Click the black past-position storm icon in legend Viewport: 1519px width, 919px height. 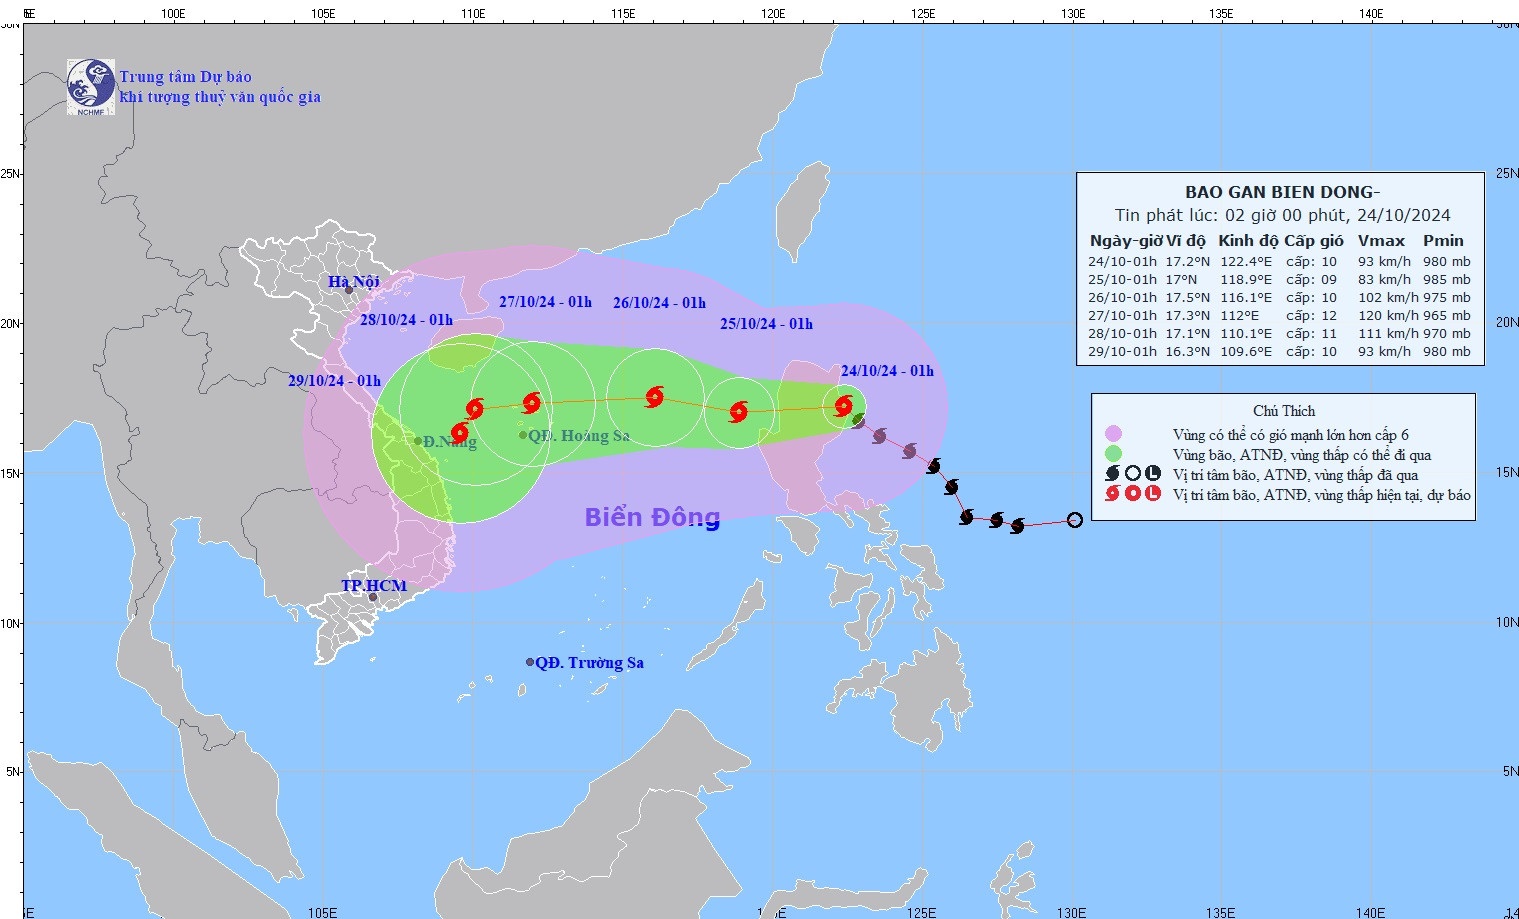pos(1112,474)
